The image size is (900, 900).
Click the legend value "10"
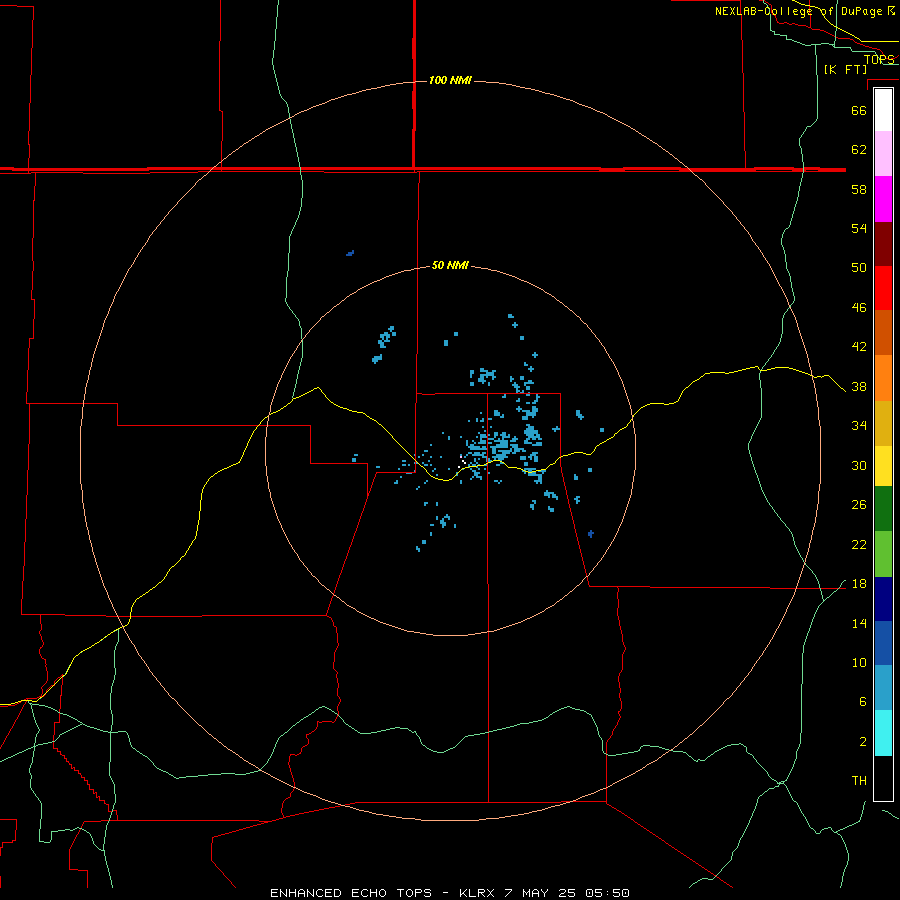click(x=859, y=662)
